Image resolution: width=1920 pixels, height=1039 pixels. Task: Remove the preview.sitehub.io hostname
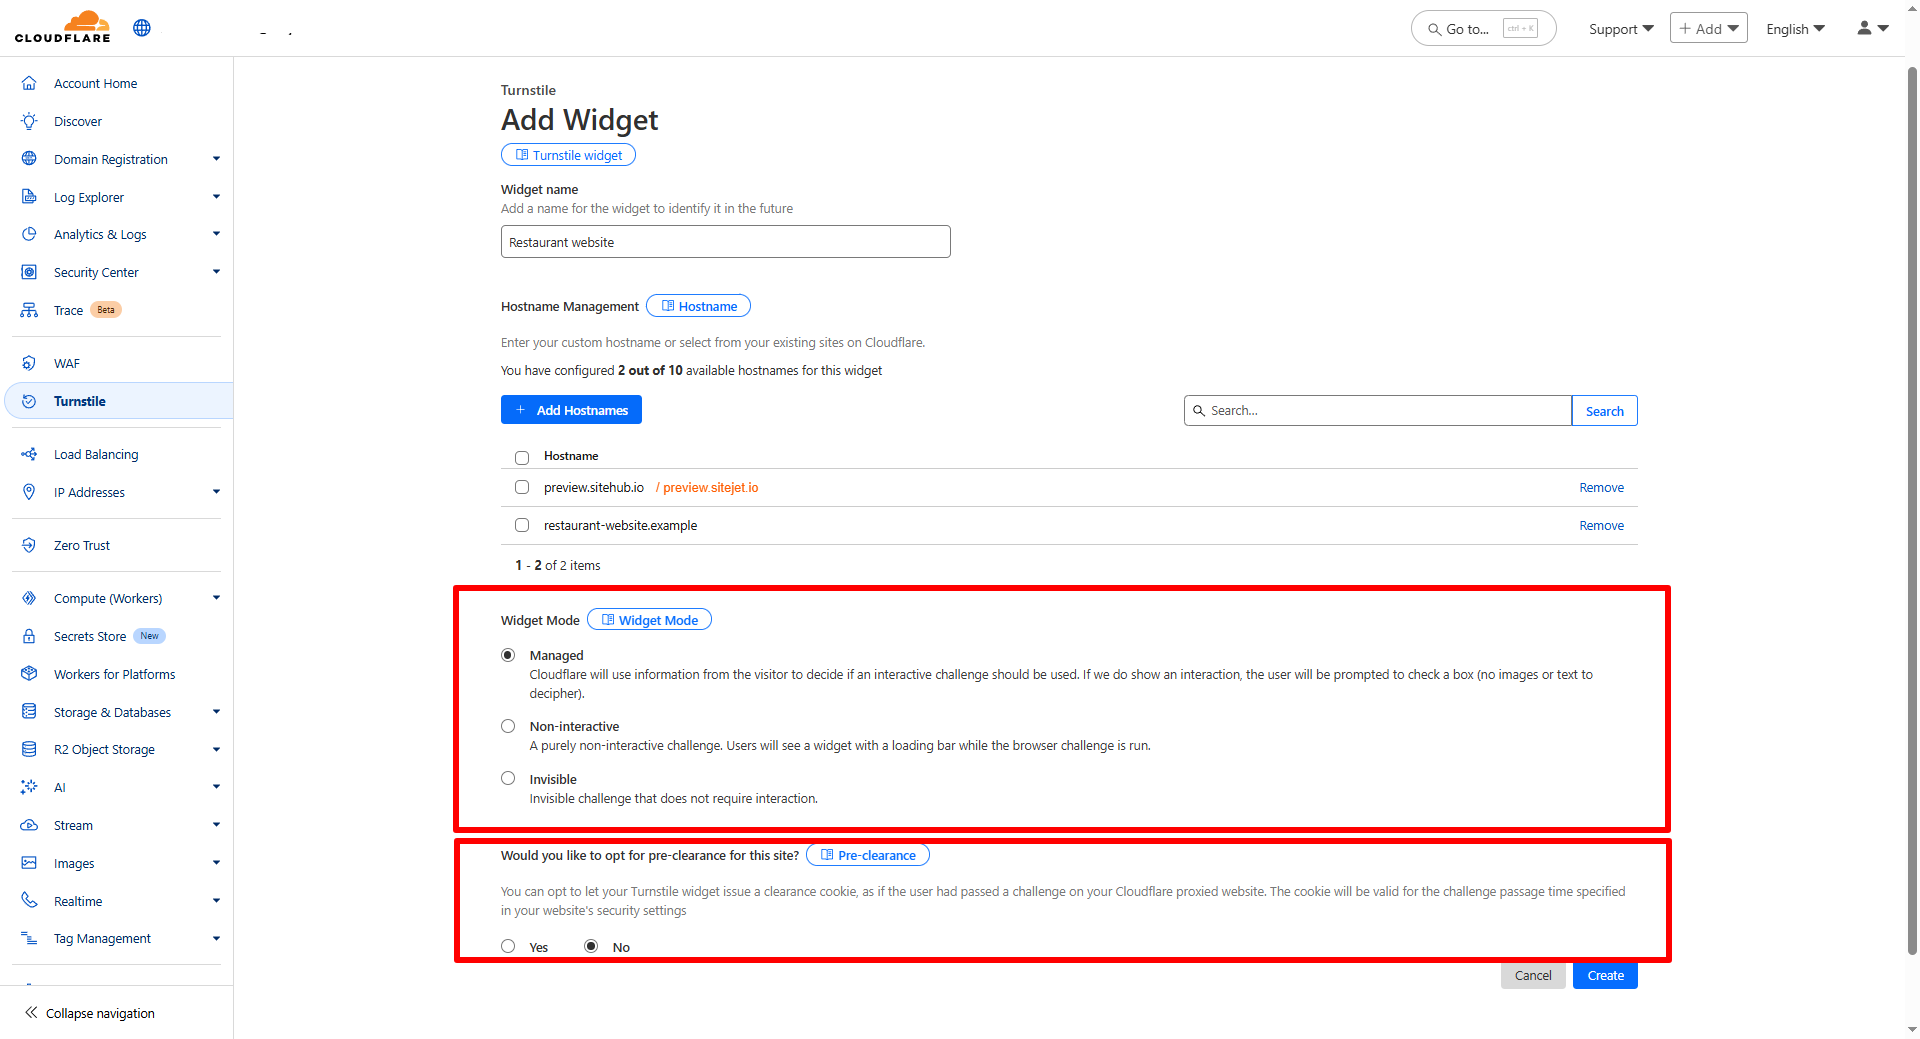pyautogui.click(x=1601, y=487)
